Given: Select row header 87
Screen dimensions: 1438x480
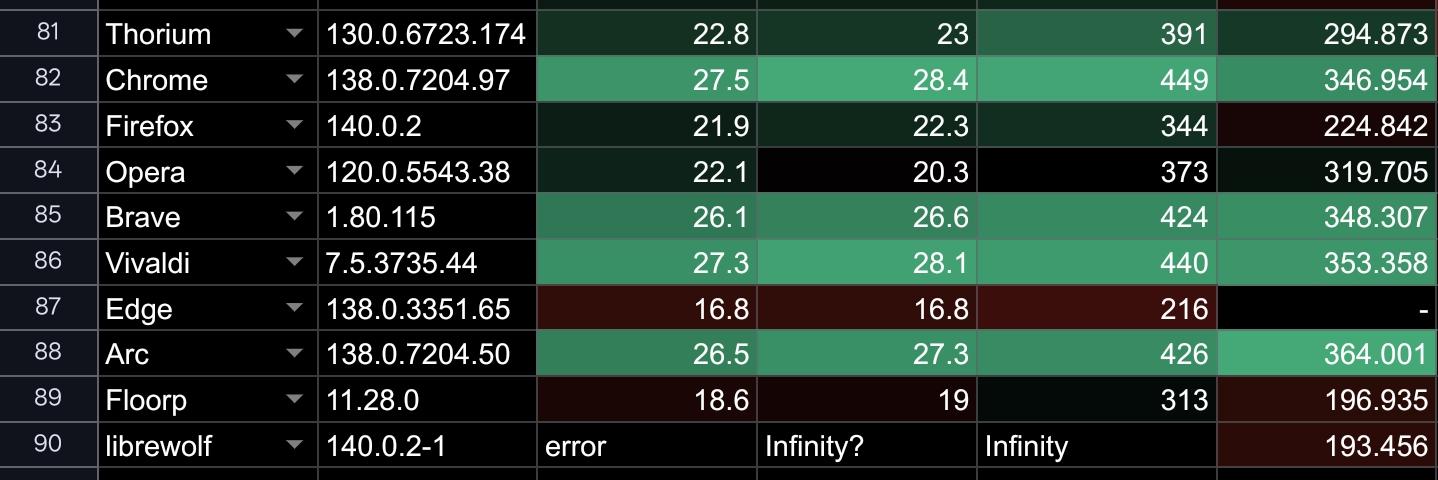Looking at the screenshot, I should [48, 308].
